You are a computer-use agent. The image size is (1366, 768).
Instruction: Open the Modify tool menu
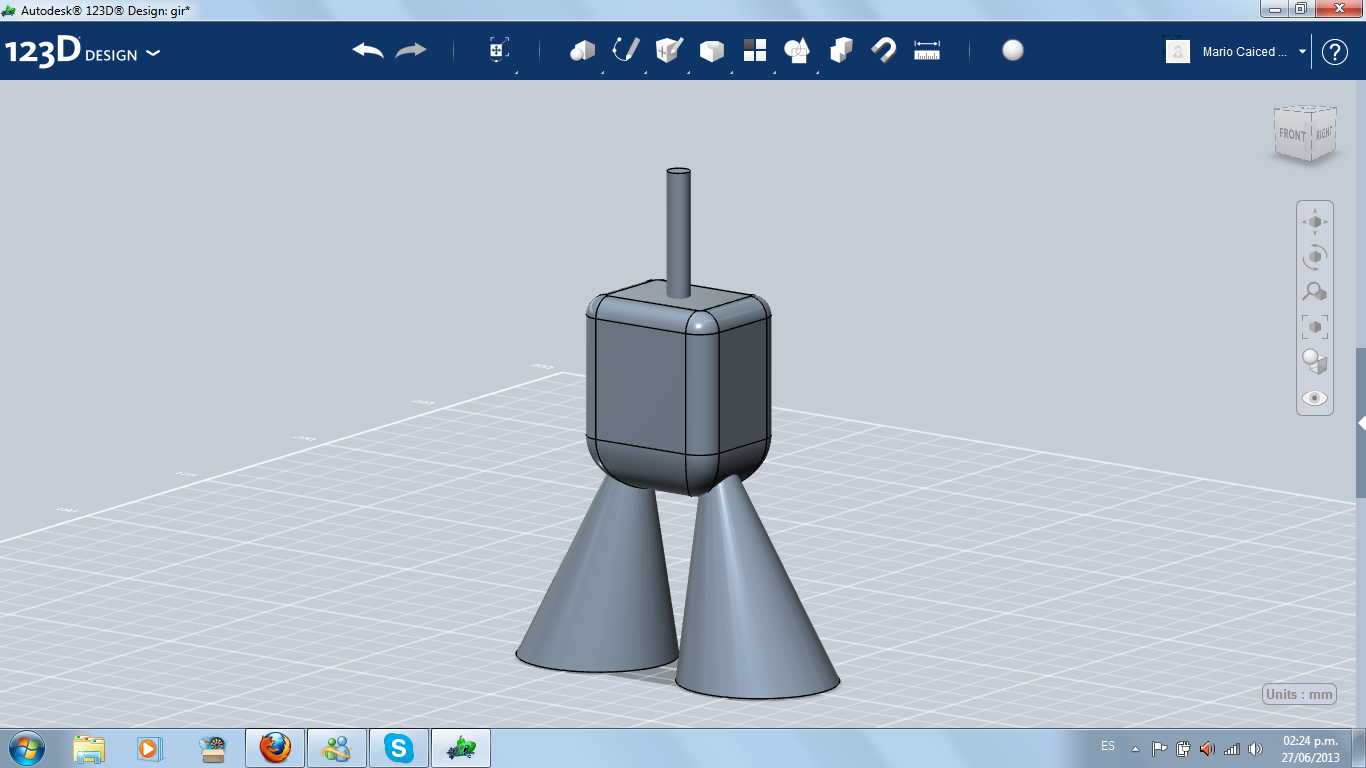coord(712,50)
